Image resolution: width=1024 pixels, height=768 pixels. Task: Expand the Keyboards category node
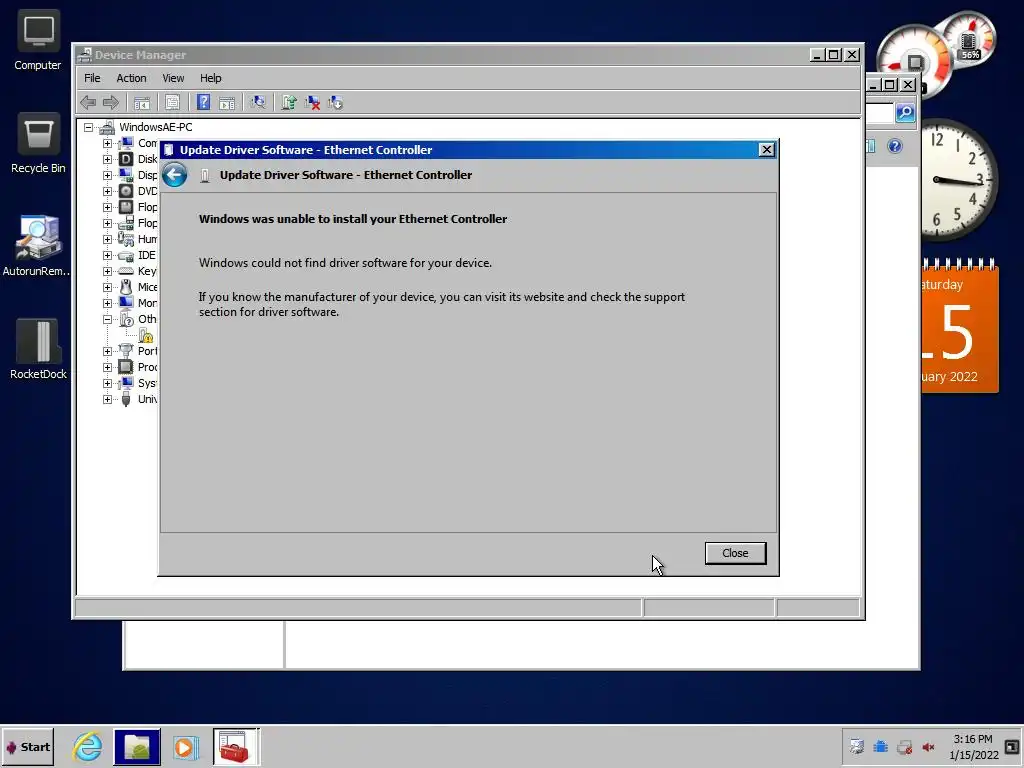pos(107,271)
